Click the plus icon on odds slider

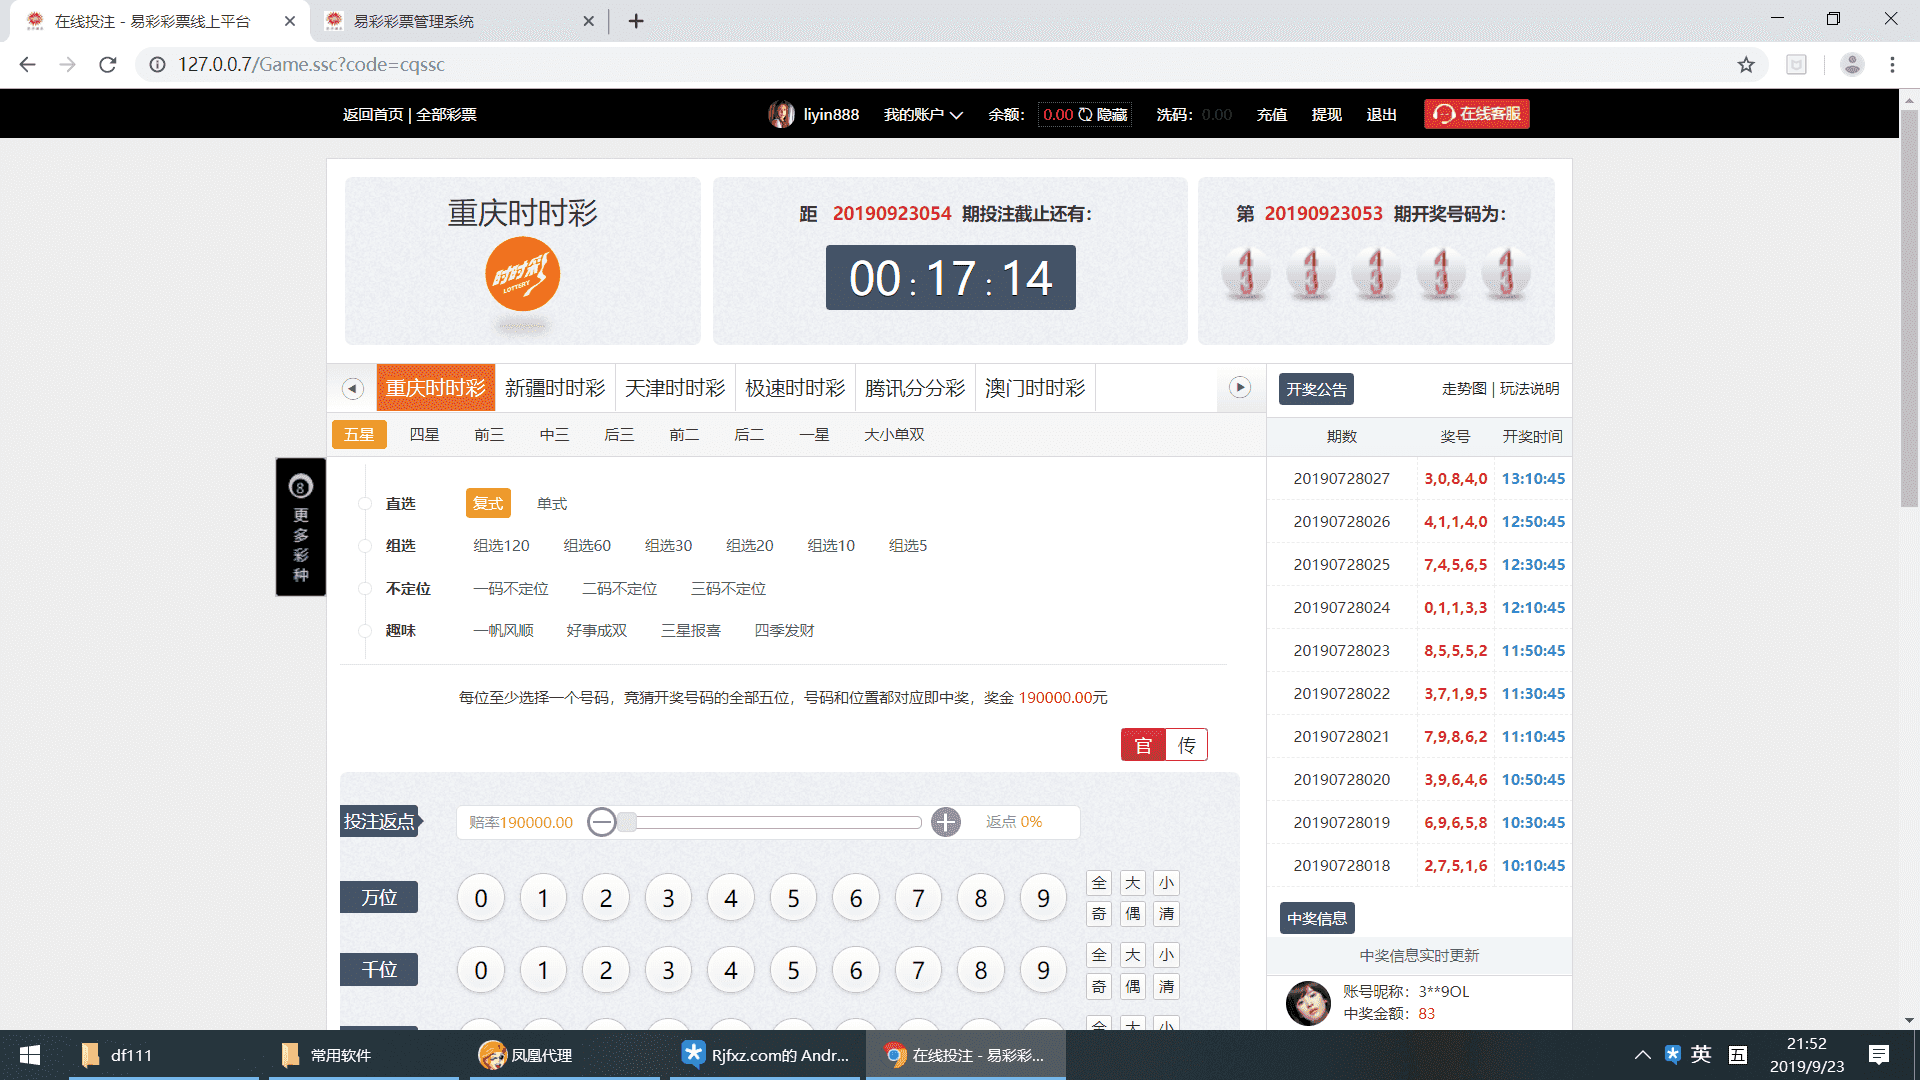pyautogui.click(x=945, y=822)
